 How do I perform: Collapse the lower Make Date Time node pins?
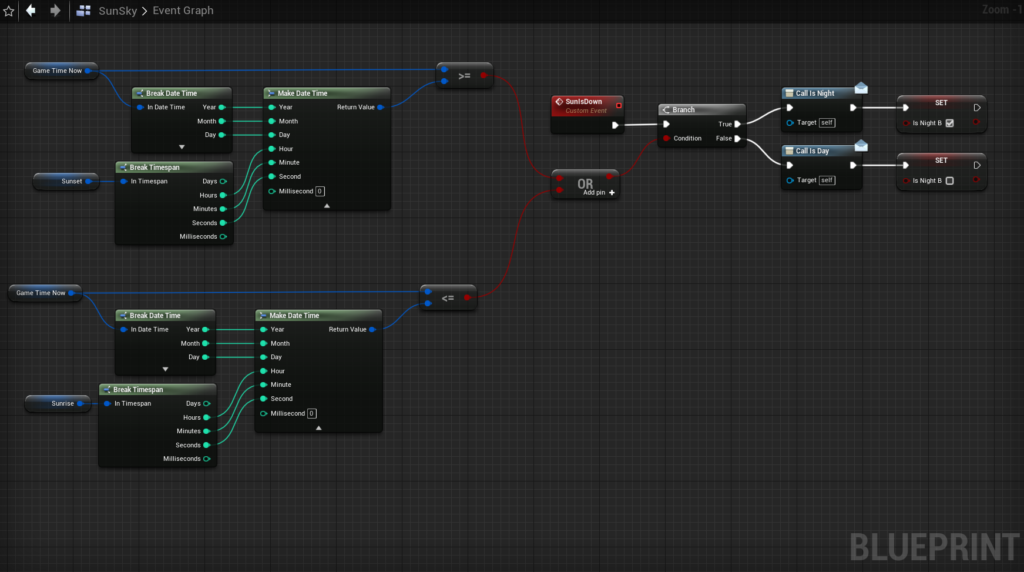[319, 428]
